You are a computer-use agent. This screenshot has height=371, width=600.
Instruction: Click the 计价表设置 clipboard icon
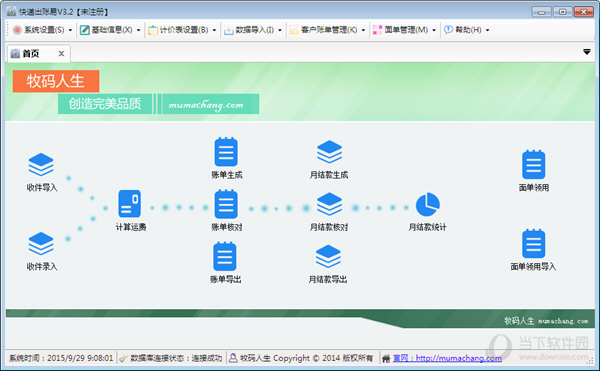click(x=153, y=30)
